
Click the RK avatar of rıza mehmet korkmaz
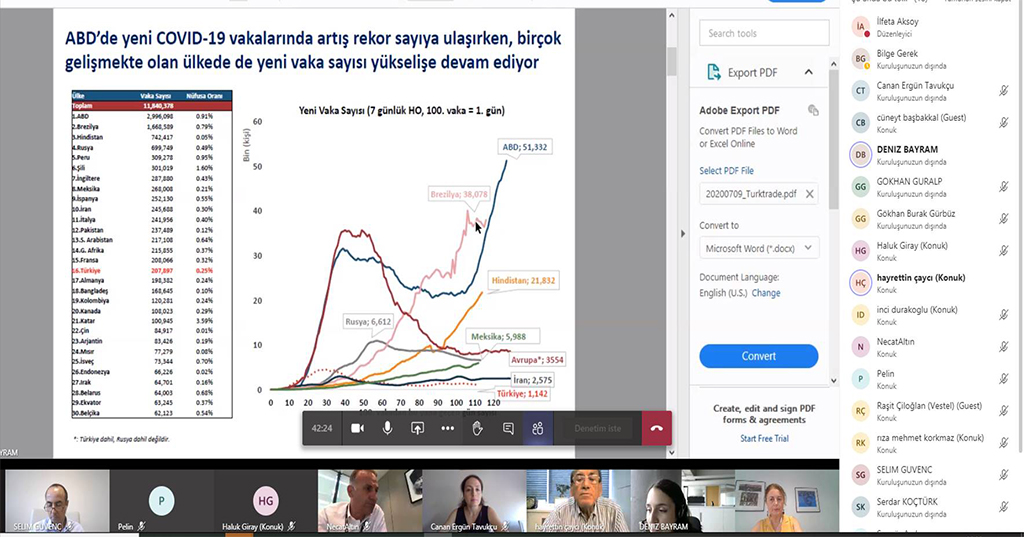click(x=861, y=443)
